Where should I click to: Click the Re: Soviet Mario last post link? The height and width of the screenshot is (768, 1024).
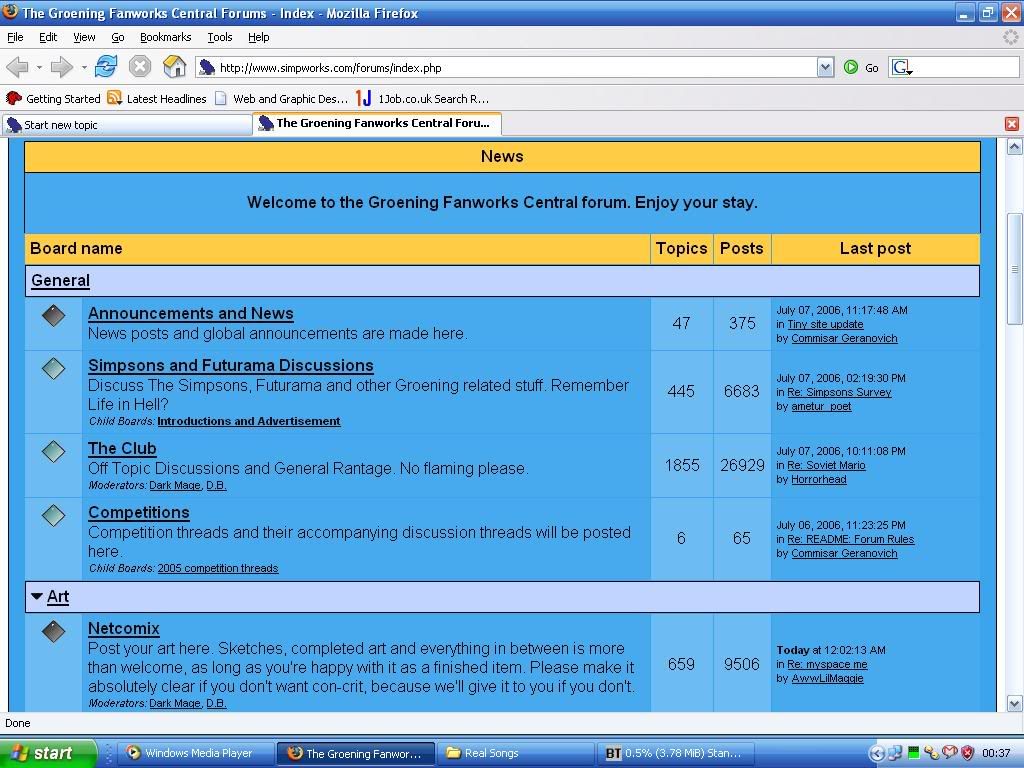pos(826,465)
